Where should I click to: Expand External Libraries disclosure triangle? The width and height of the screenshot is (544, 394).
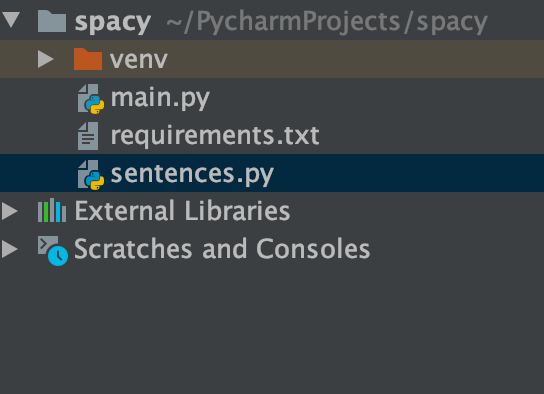9,211
